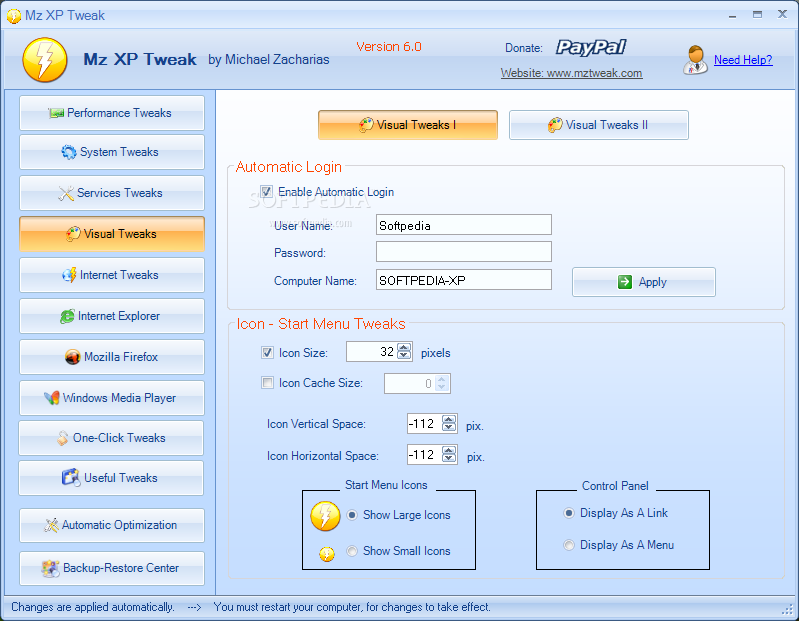
Task: Select the Visual Tweaks sidebar section
Action: pos(112,234)
